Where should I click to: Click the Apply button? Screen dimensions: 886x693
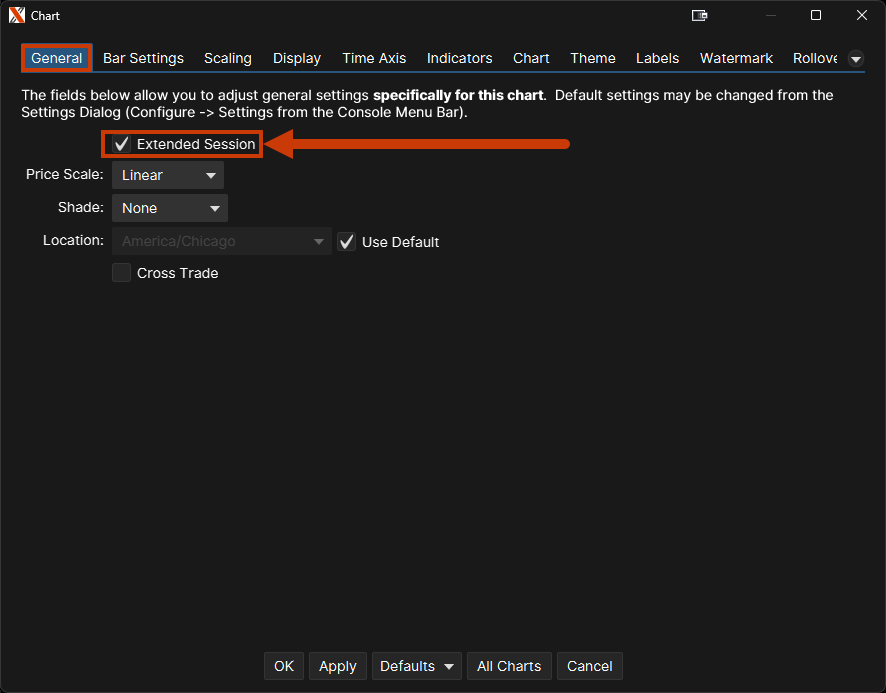pos(338,666)
